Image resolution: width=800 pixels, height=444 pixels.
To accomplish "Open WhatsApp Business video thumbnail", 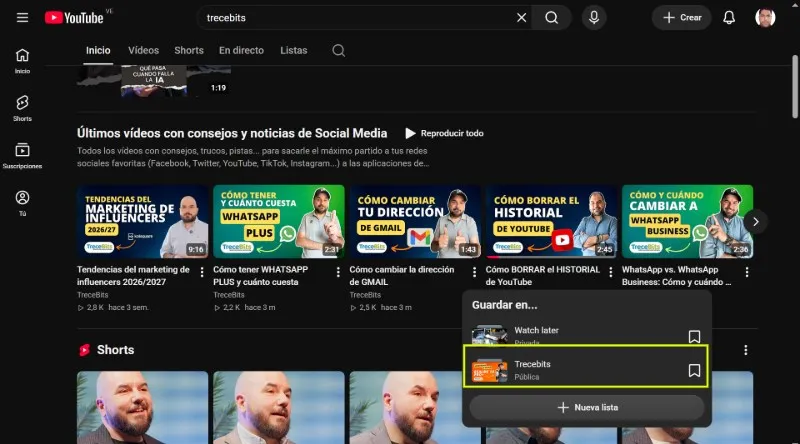I will [x=687, y=221].
